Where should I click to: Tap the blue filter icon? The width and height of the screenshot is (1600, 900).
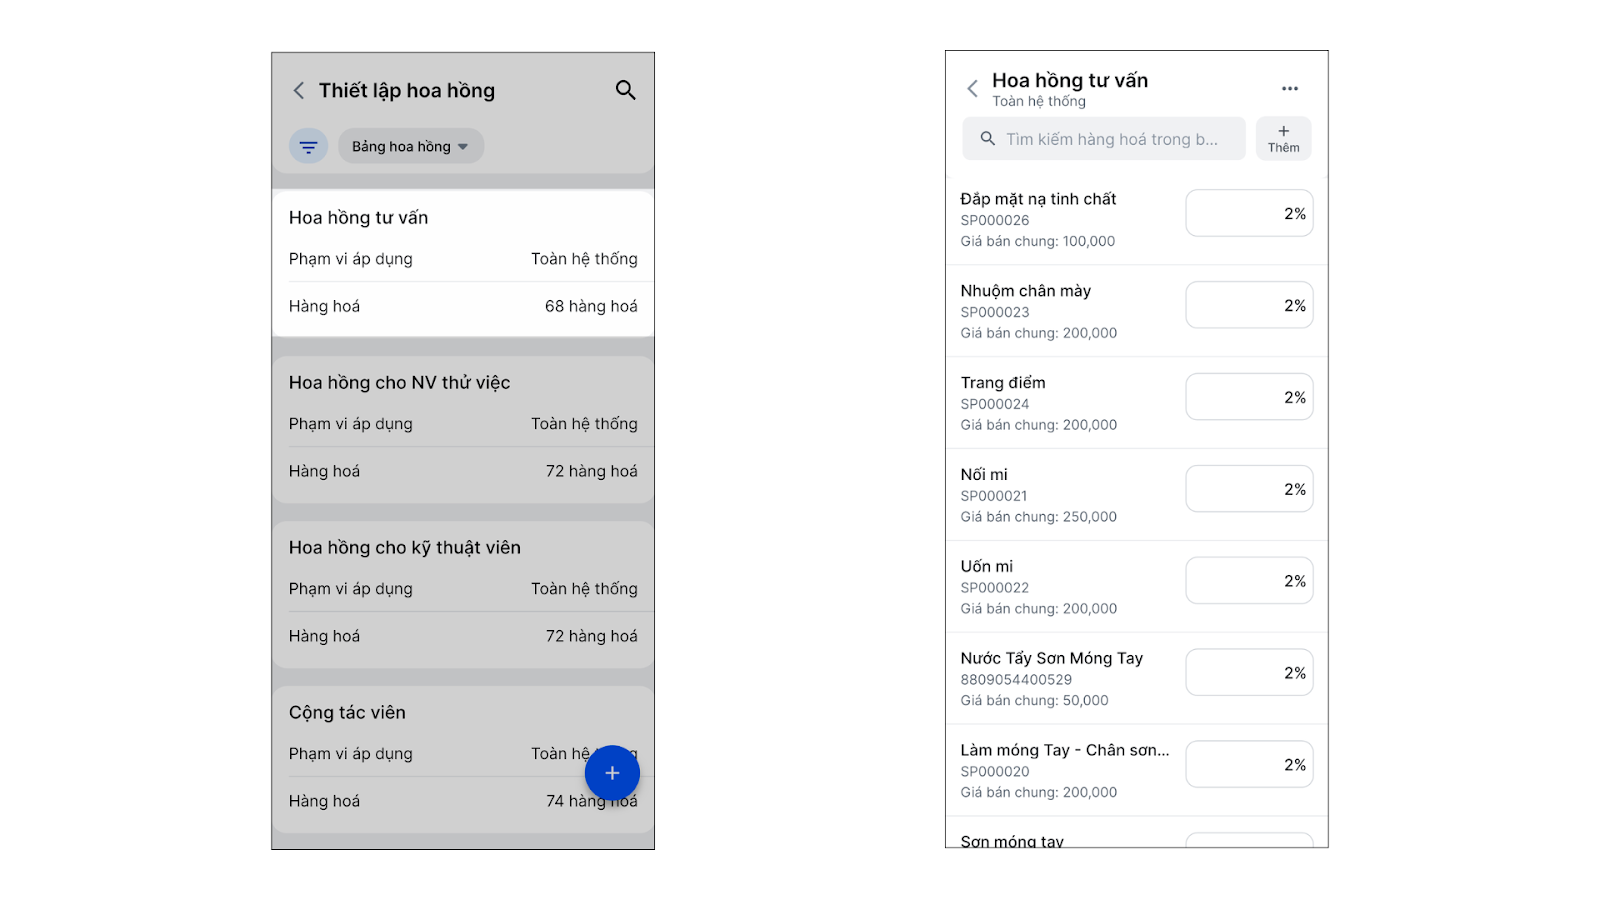click(309, 147)
